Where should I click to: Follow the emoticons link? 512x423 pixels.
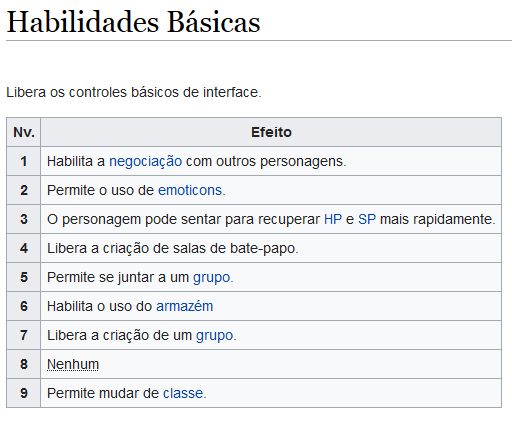tap(190, 190)
